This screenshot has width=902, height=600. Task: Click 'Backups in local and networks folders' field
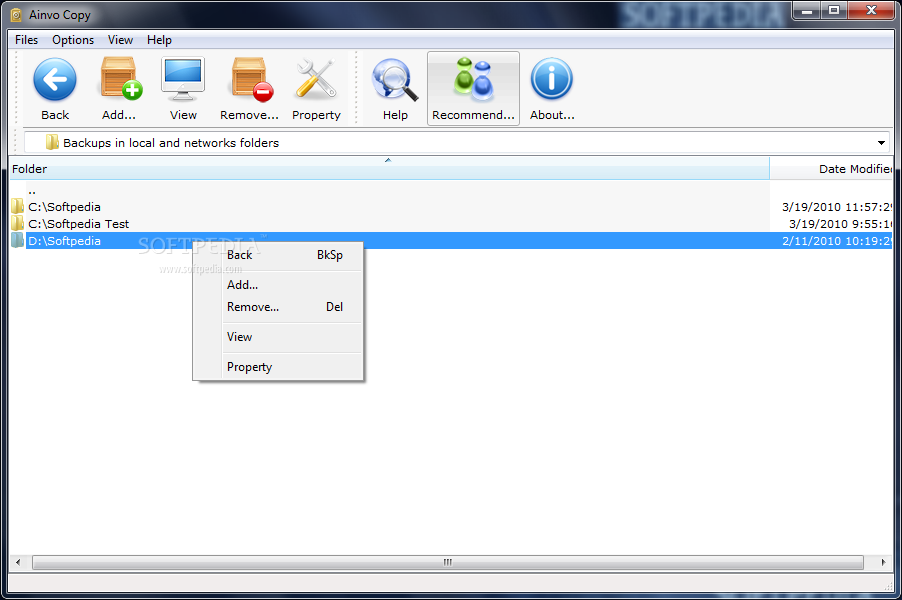tap(456, 143)
